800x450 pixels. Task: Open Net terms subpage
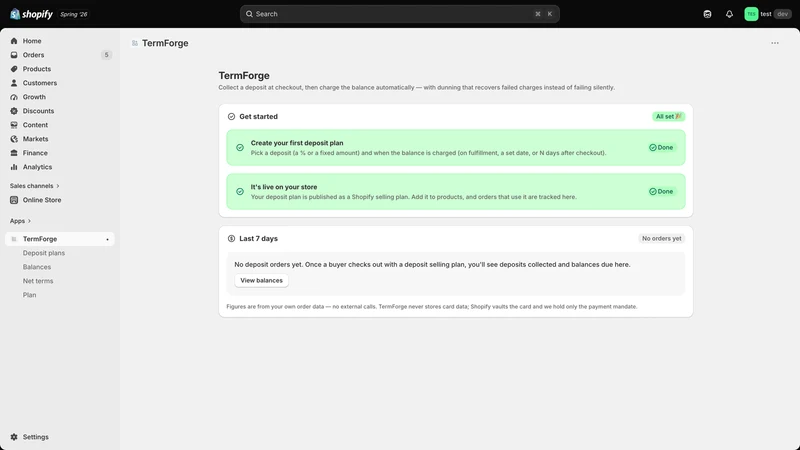pos(38,281)
